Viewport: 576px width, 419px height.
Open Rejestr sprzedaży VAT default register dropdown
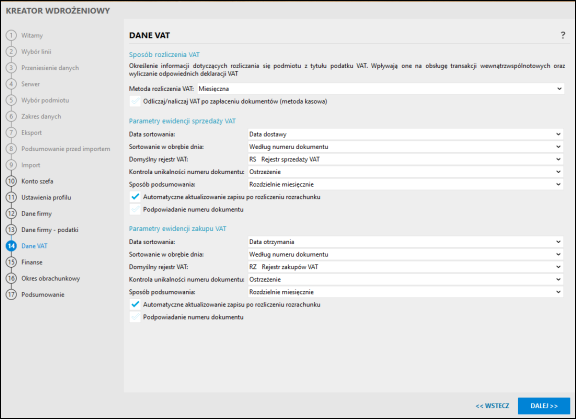click(405, 159)
